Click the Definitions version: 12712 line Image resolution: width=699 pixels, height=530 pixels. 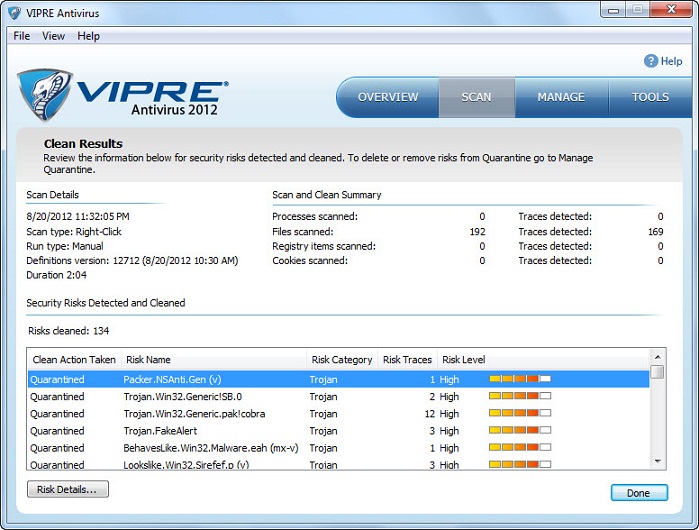132,261
